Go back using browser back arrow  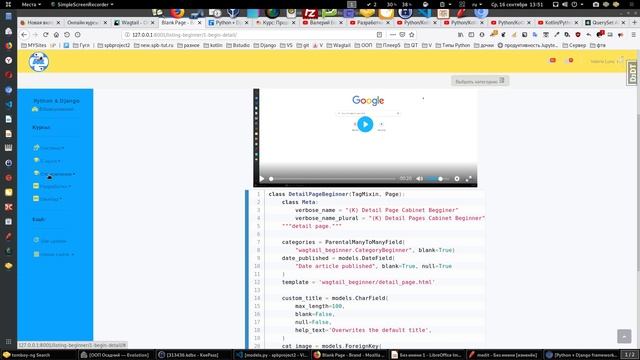24,35
